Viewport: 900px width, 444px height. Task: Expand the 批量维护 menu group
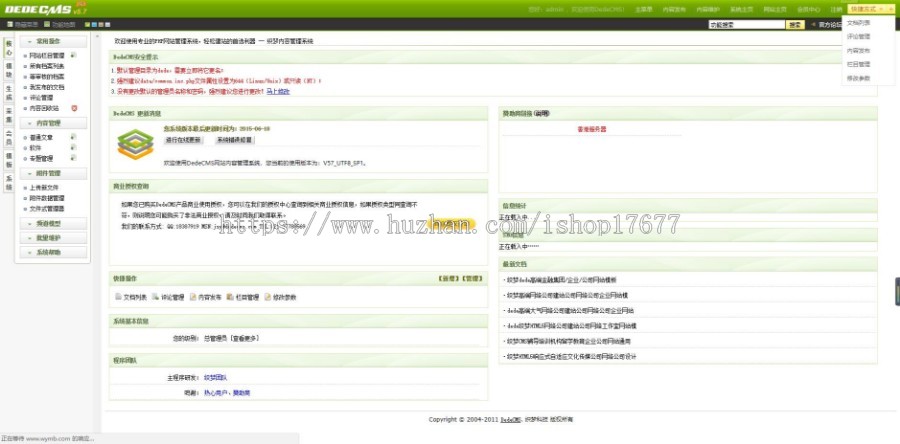coord(53,238)
